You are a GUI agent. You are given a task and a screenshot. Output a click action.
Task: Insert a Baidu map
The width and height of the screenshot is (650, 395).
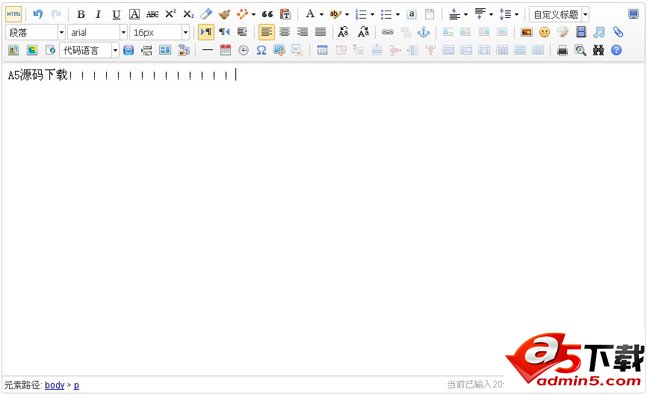click(x=13, y=50)
